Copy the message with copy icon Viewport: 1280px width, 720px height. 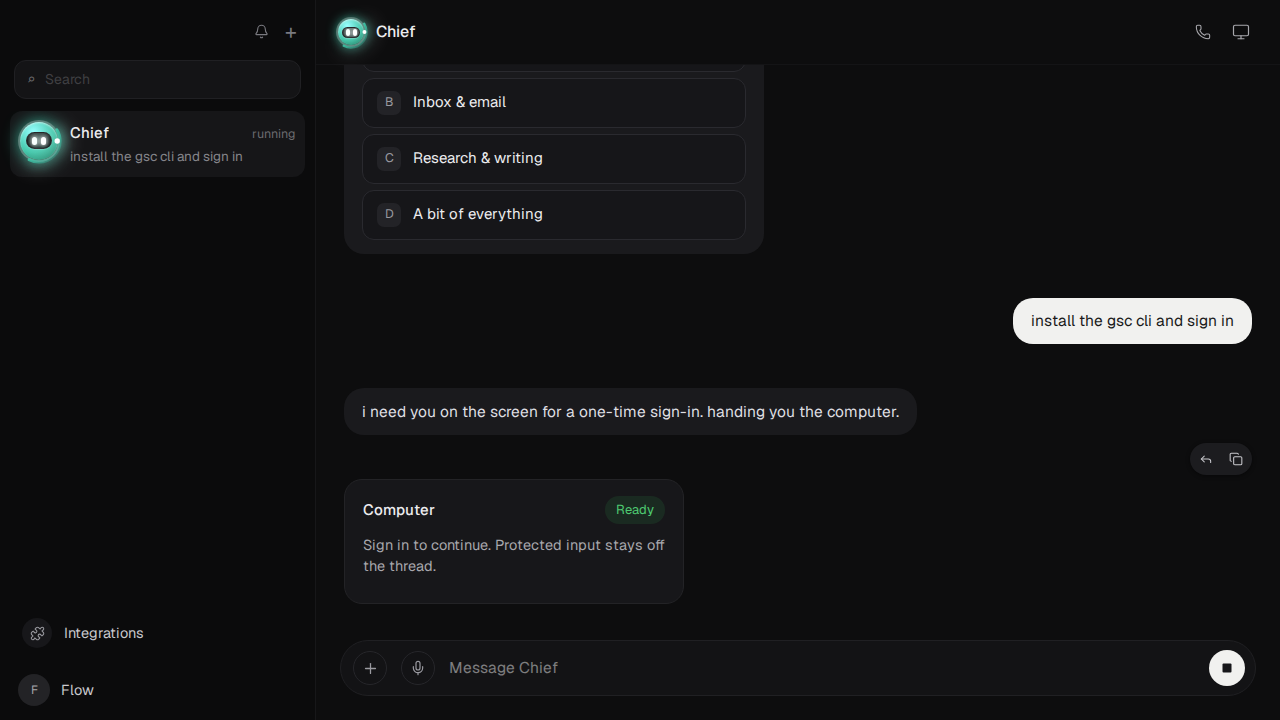(x=1236, y=459)
